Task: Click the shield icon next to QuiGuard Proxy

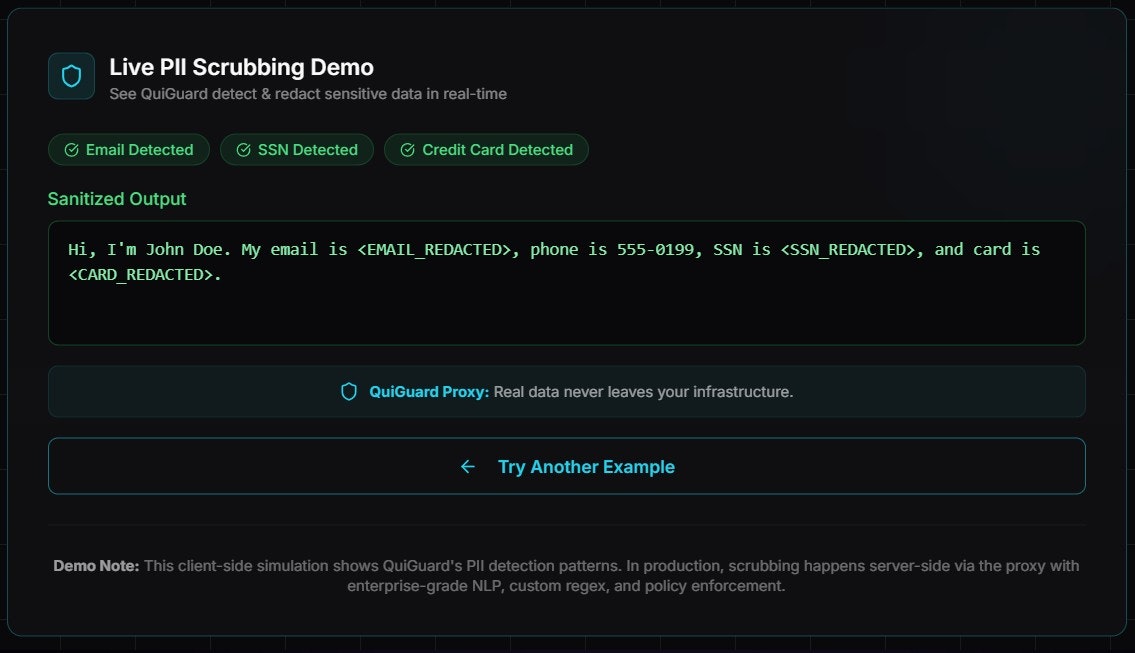Action: pyautogui.click(x=349, y=392)
